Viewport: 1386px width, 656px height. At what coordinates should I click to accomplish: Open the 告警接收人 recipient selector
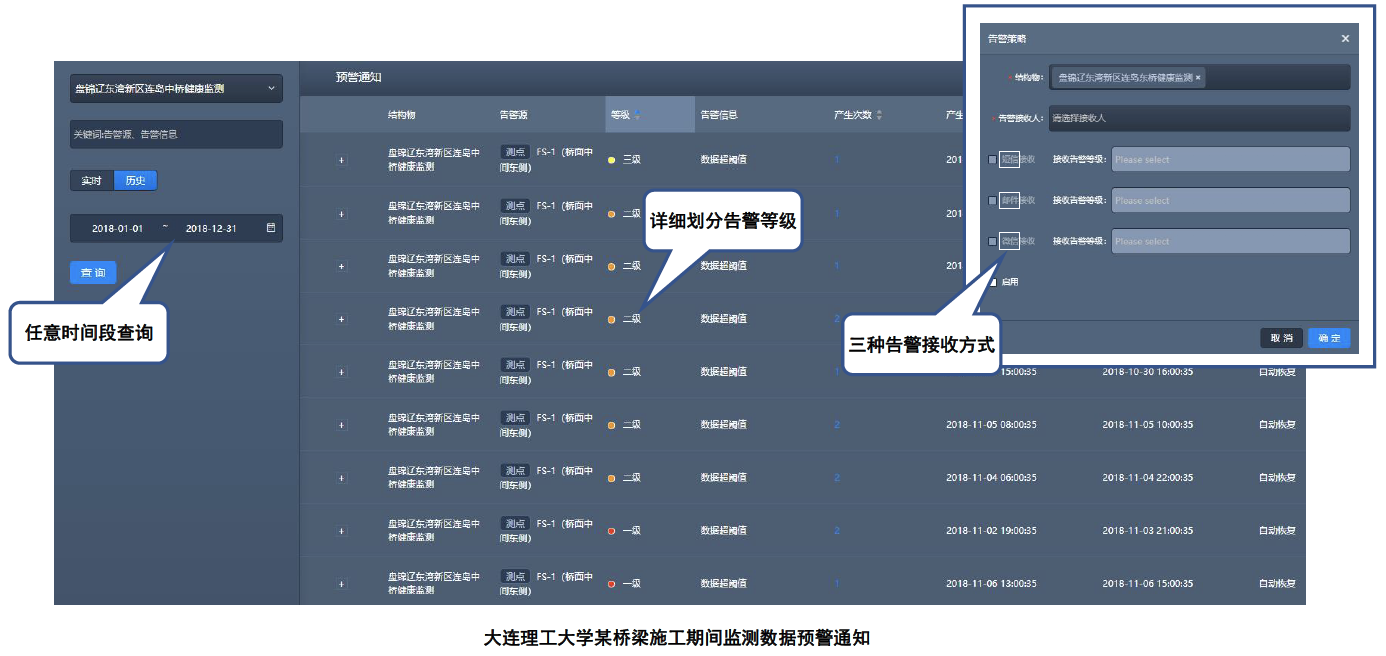(1199, 118)
